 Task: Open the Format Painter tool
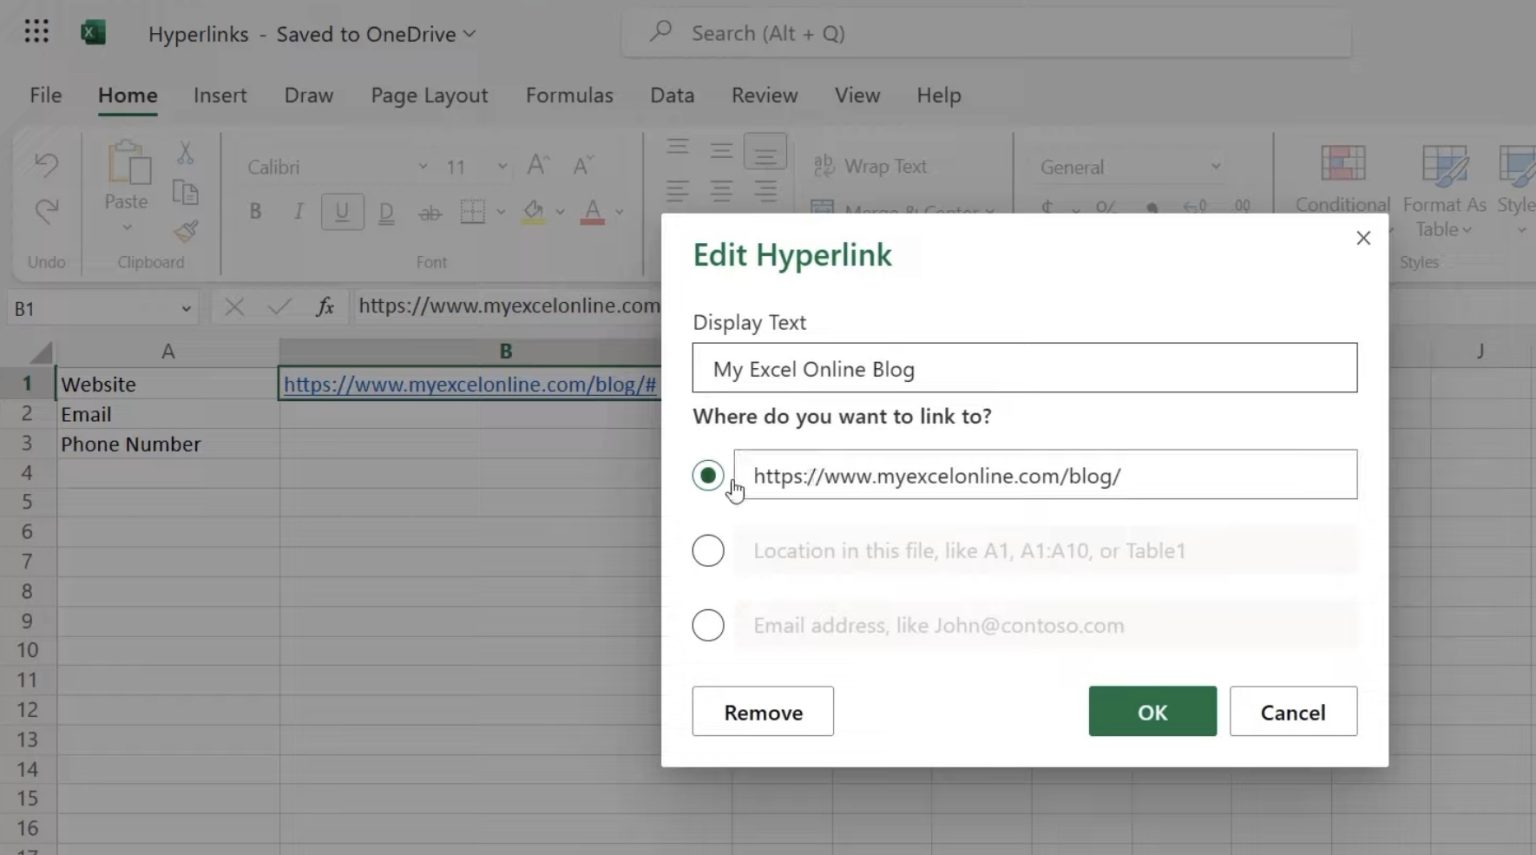(186, 232)
